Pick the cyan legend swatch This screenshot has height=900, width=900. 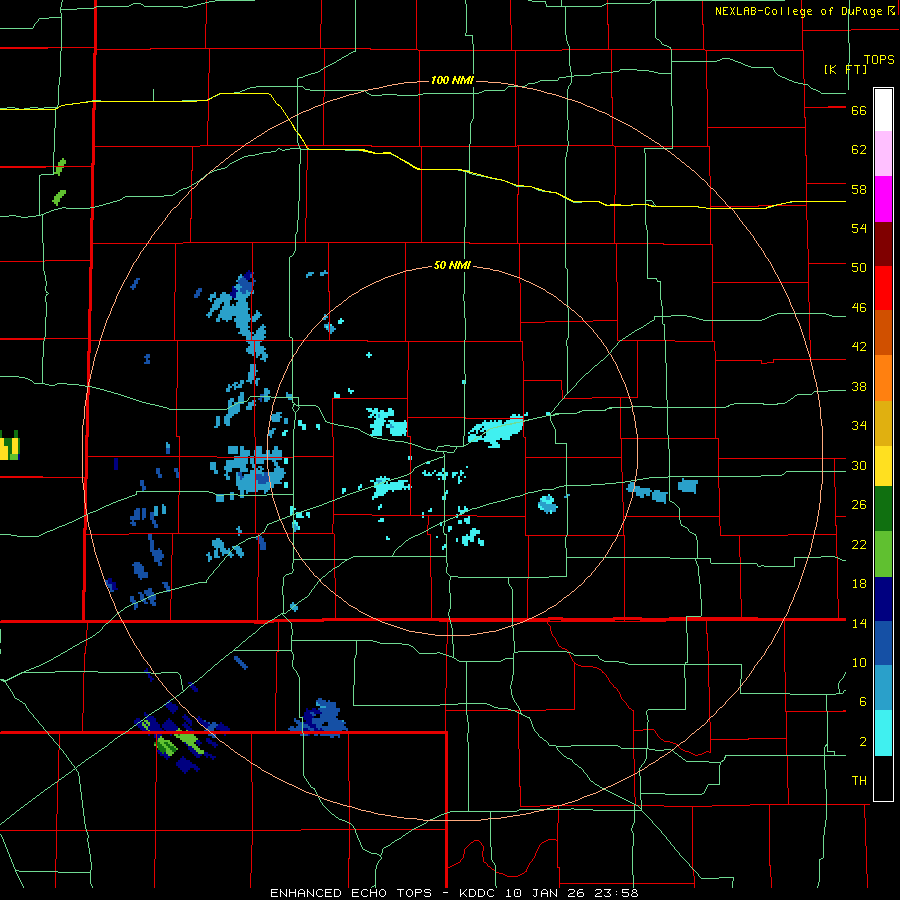point(883,733)
